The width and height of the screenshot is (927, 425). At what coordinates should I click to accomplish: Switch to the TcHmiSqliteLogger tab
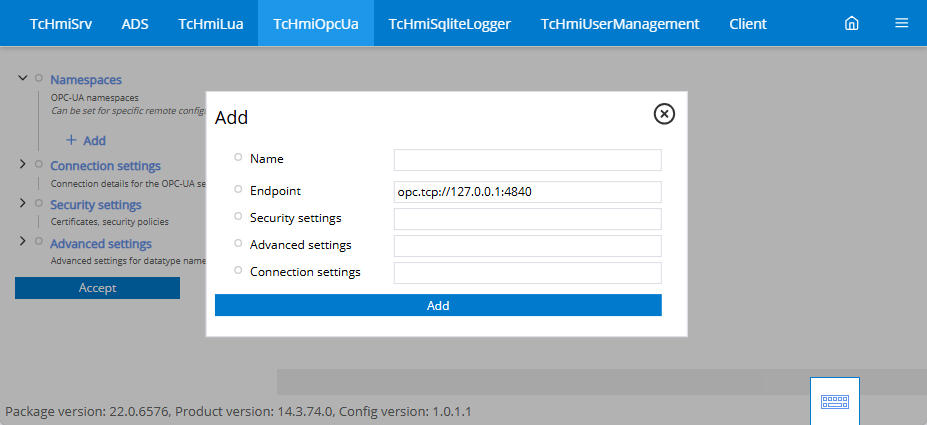tap(449, 24)
